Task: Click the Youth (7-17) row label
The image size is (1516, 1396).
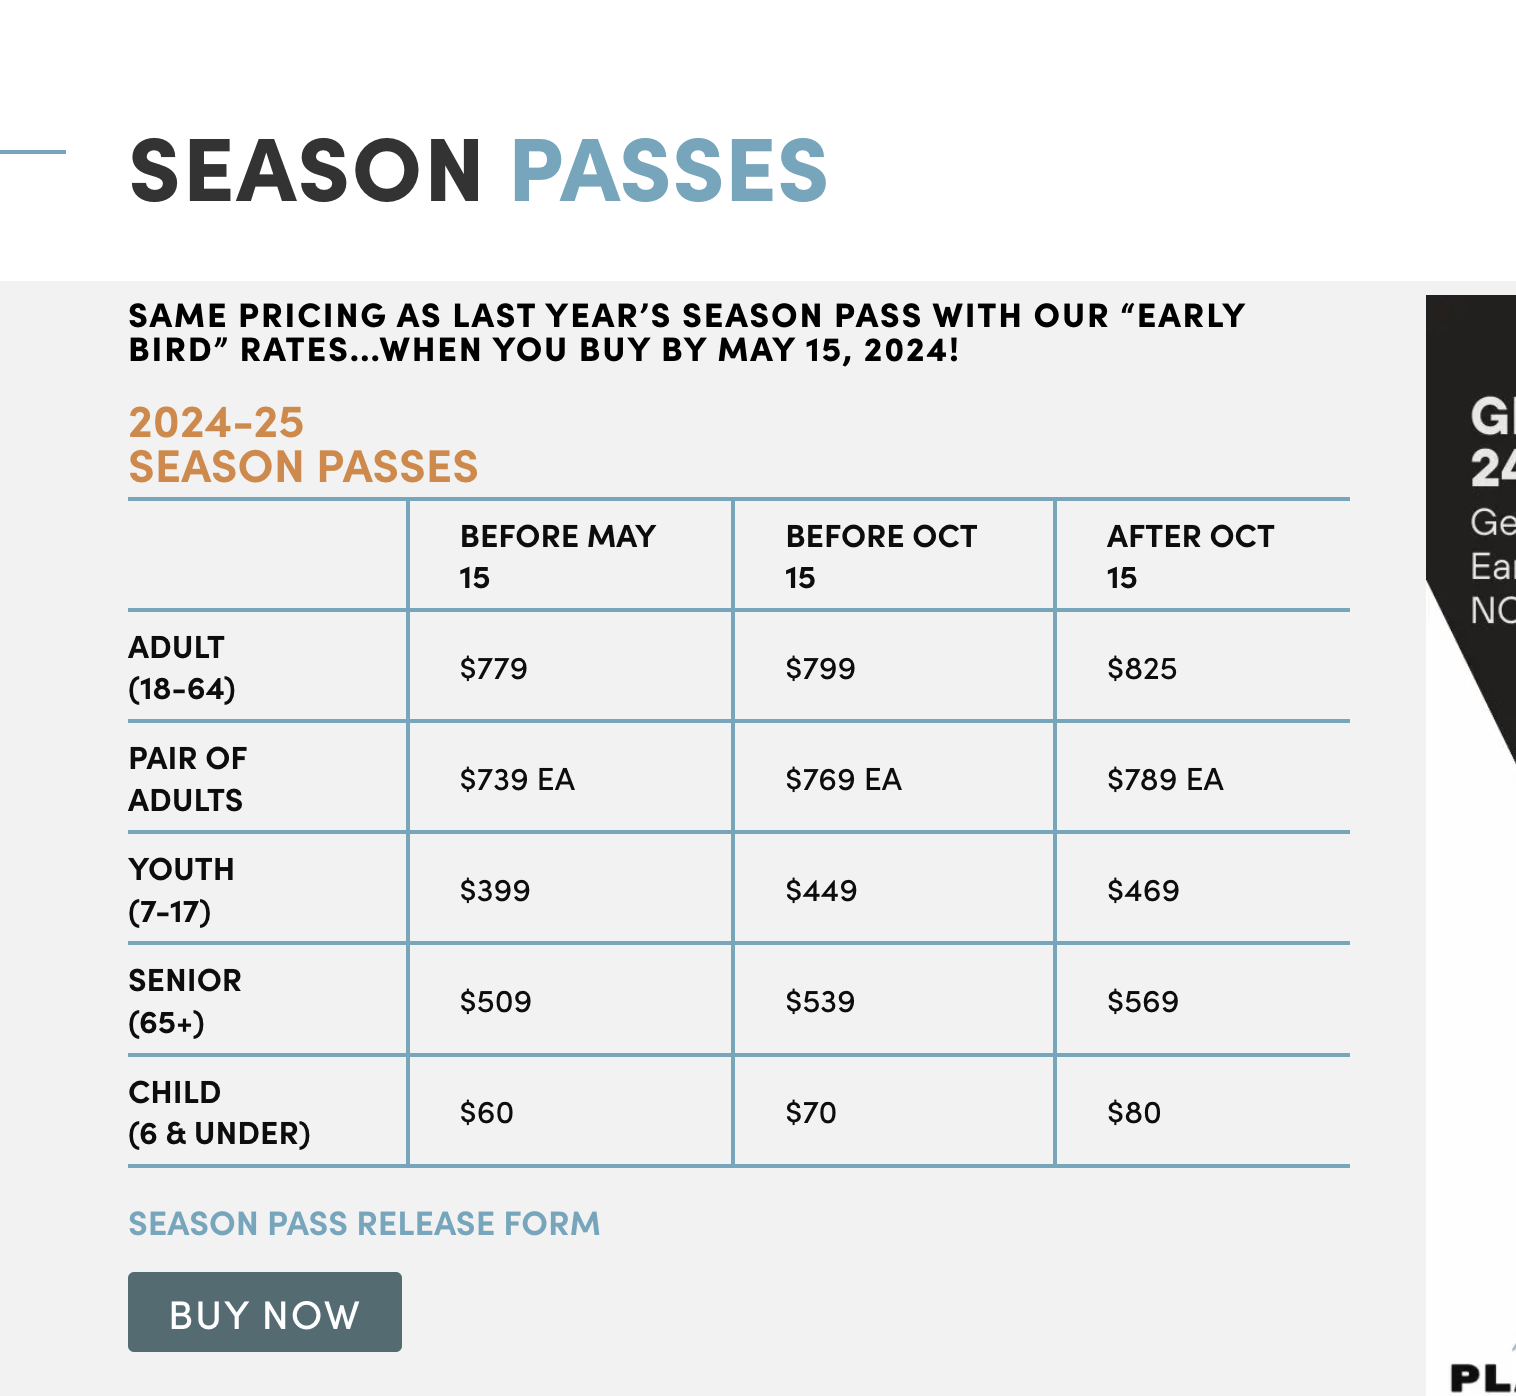Action: point(181,890)
